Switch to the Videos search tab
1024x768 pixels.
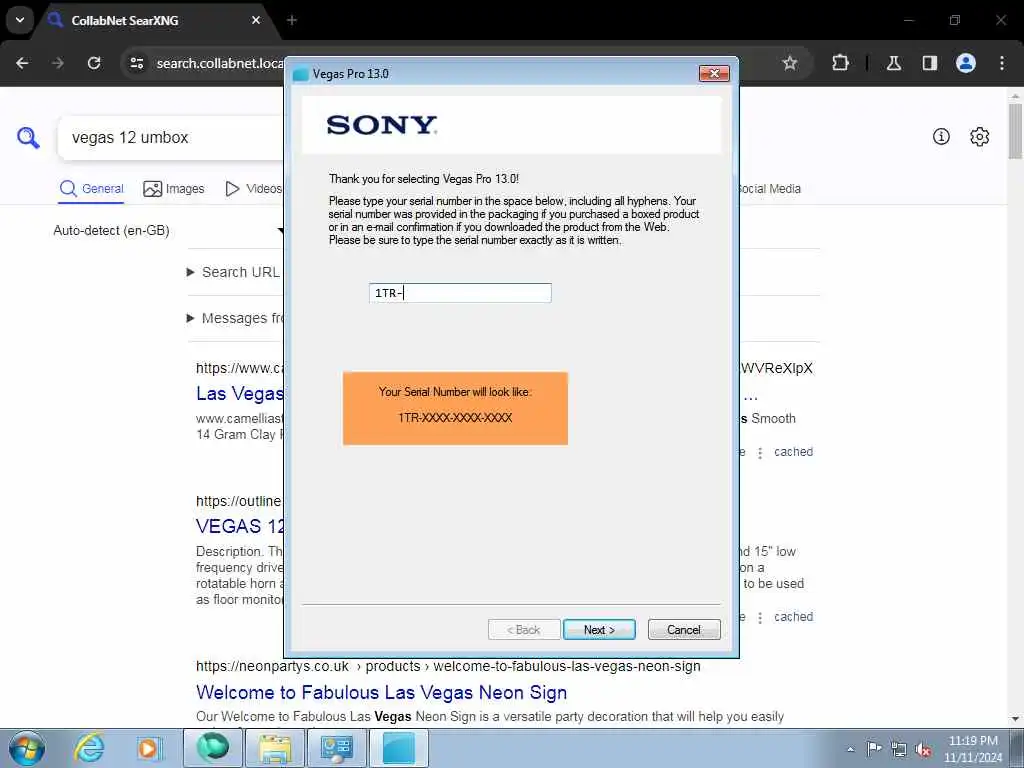point(253,189)
